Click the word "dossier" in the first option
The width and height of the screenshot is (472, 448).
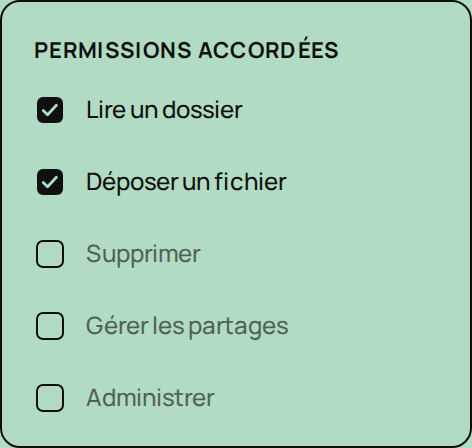click(202, 110)
